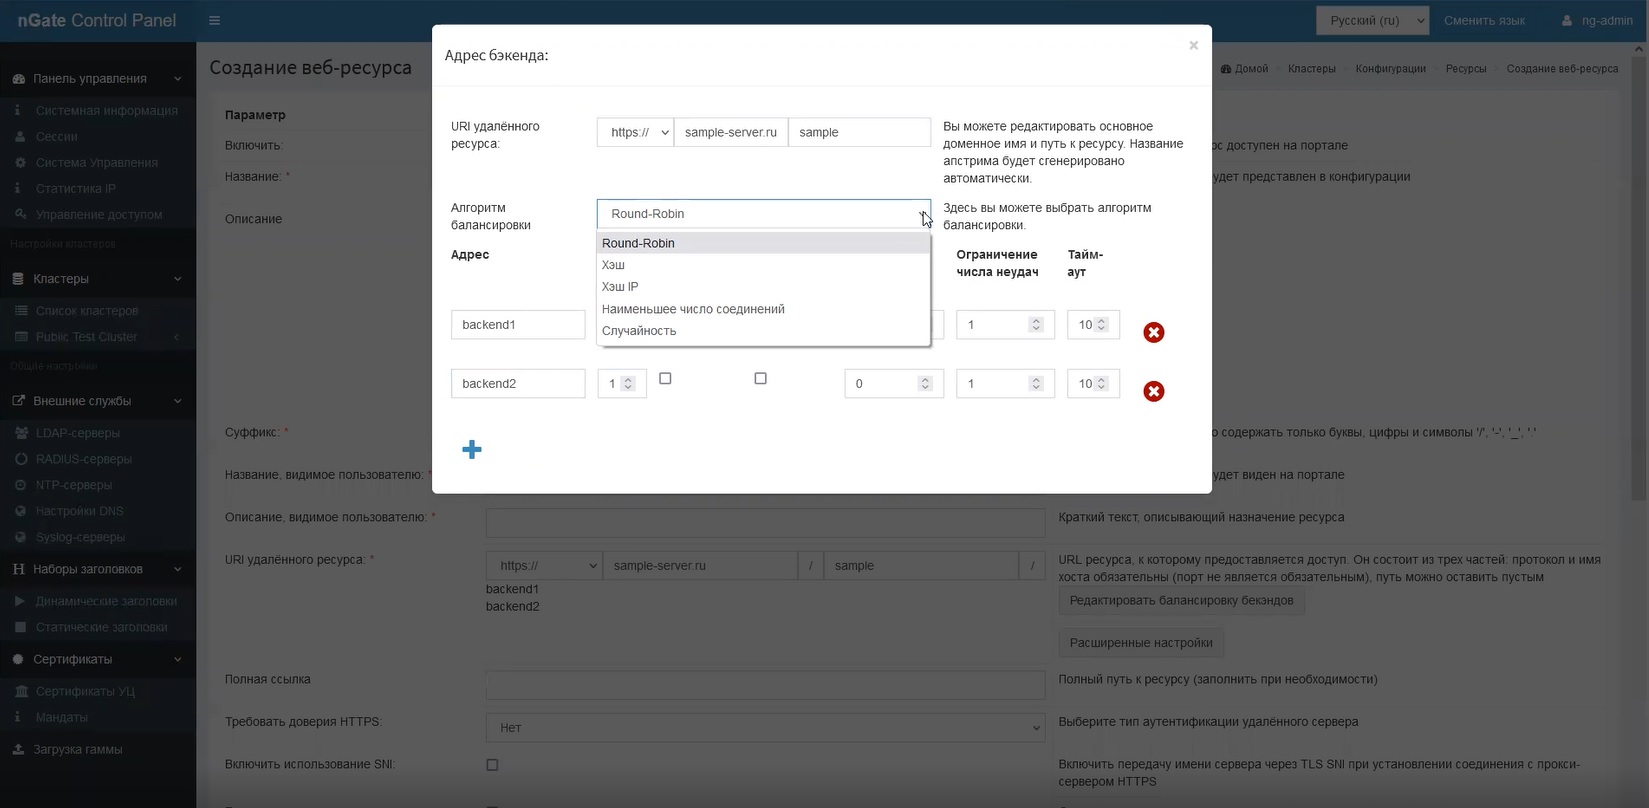Click the Полная ссылка input field
The image size is (1649, 808).
(765, 685)
